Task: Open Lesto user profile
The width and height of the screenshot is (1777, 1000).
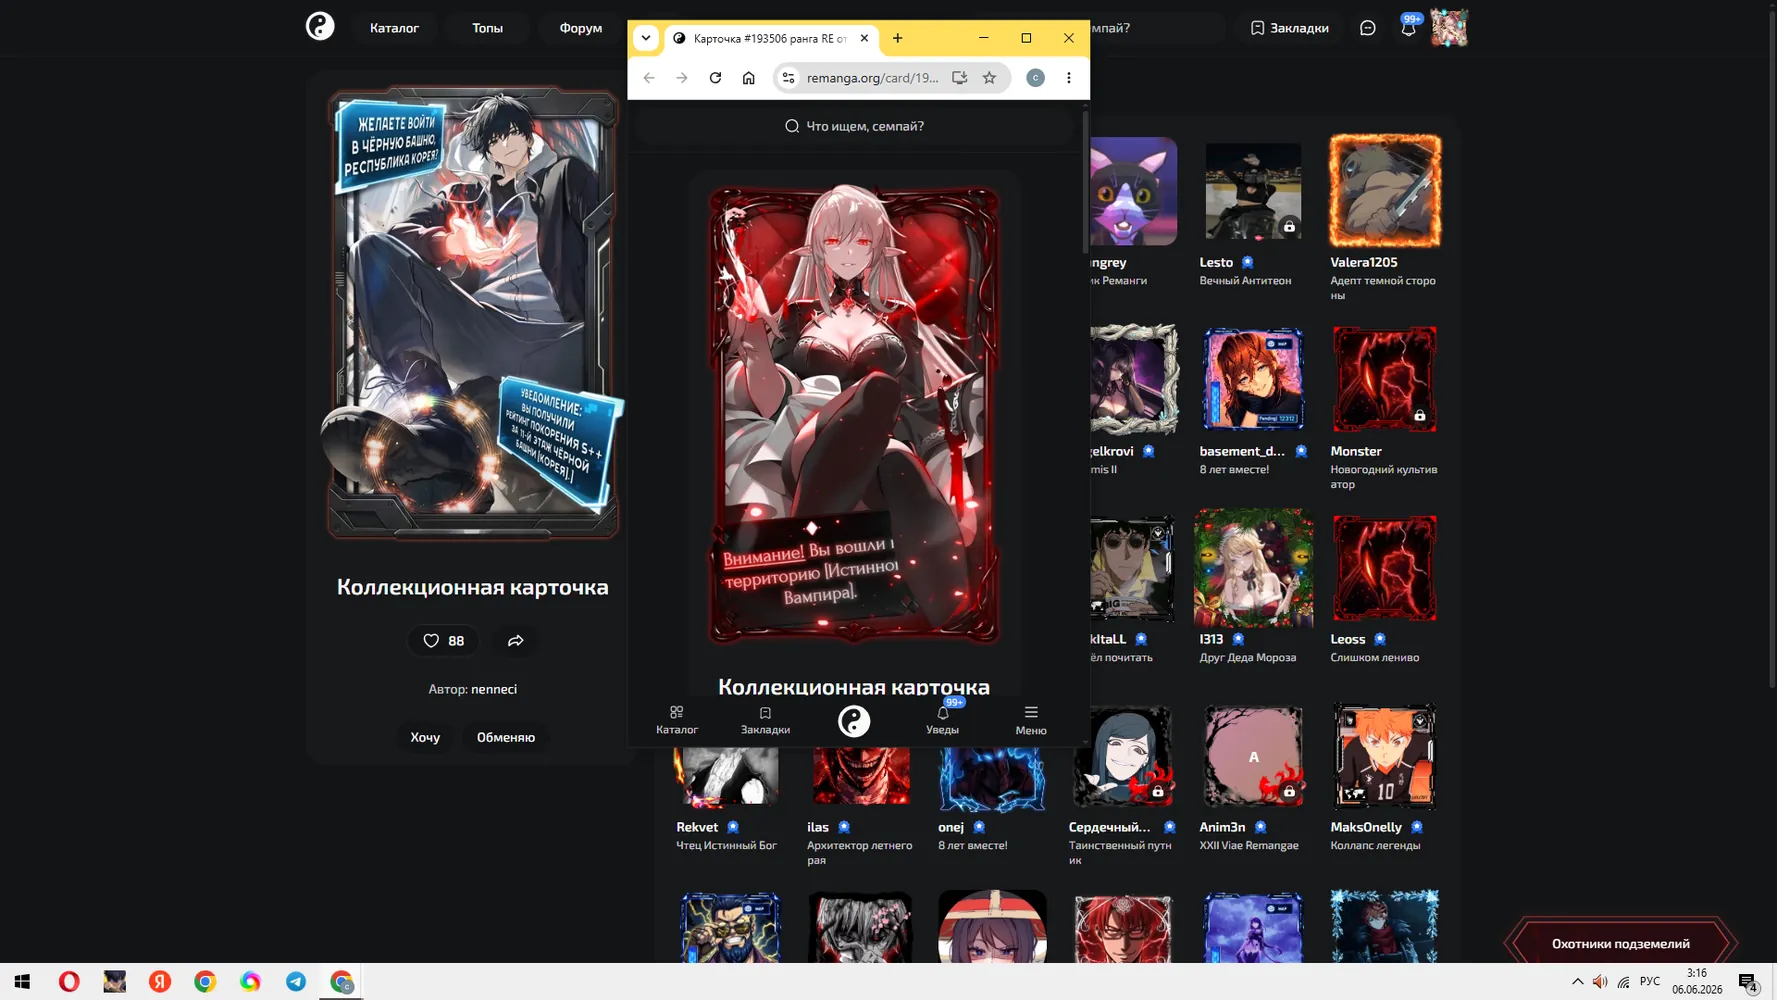Action: tap(1216, 262)
